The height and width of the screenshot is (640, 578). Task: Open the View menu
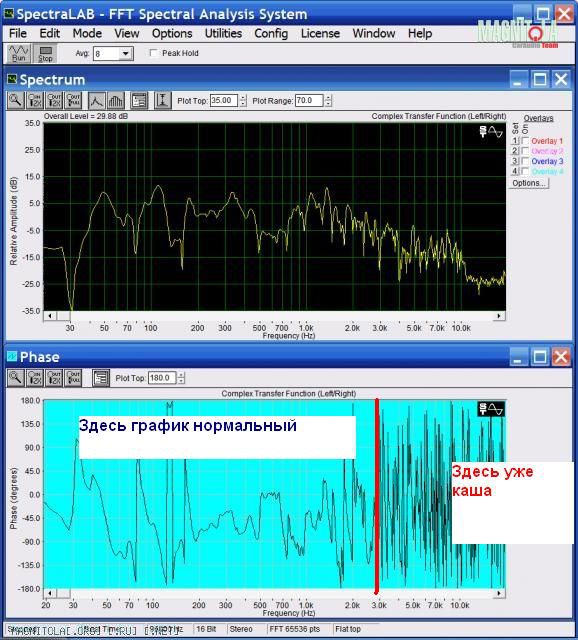(127, 33)
